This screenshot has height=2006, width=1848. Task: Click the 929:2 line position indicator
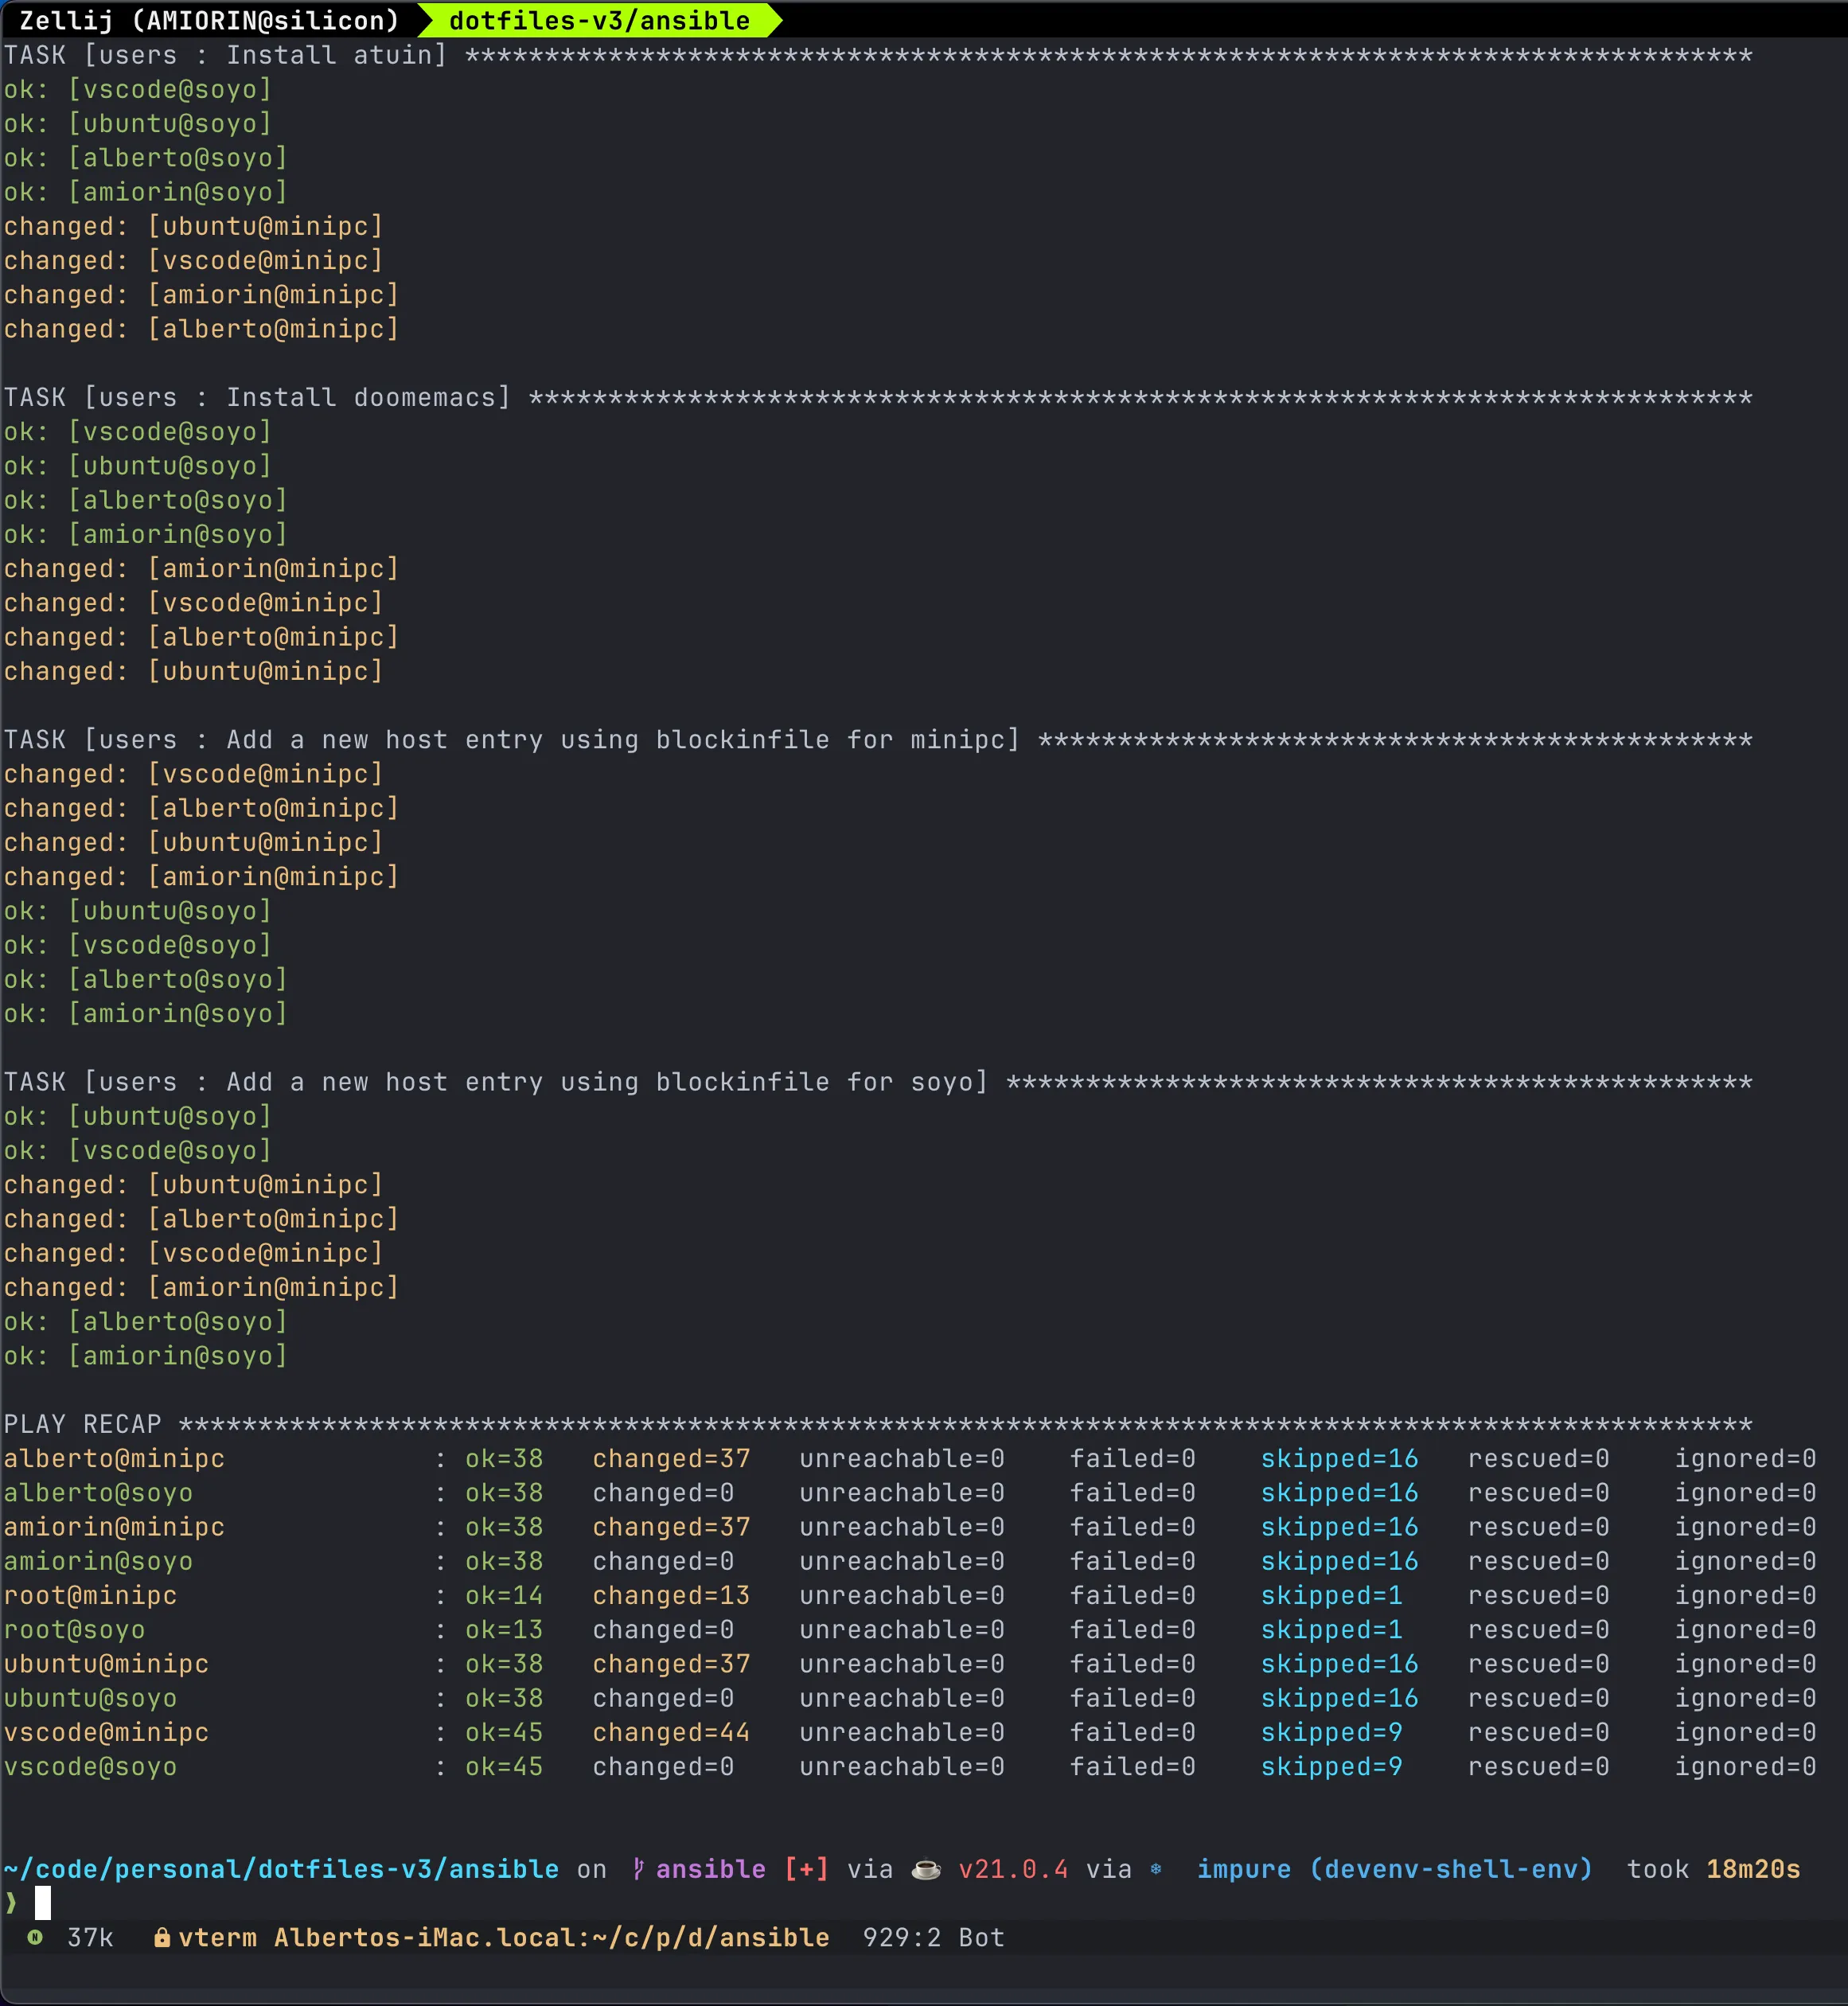pos(901,1938)
